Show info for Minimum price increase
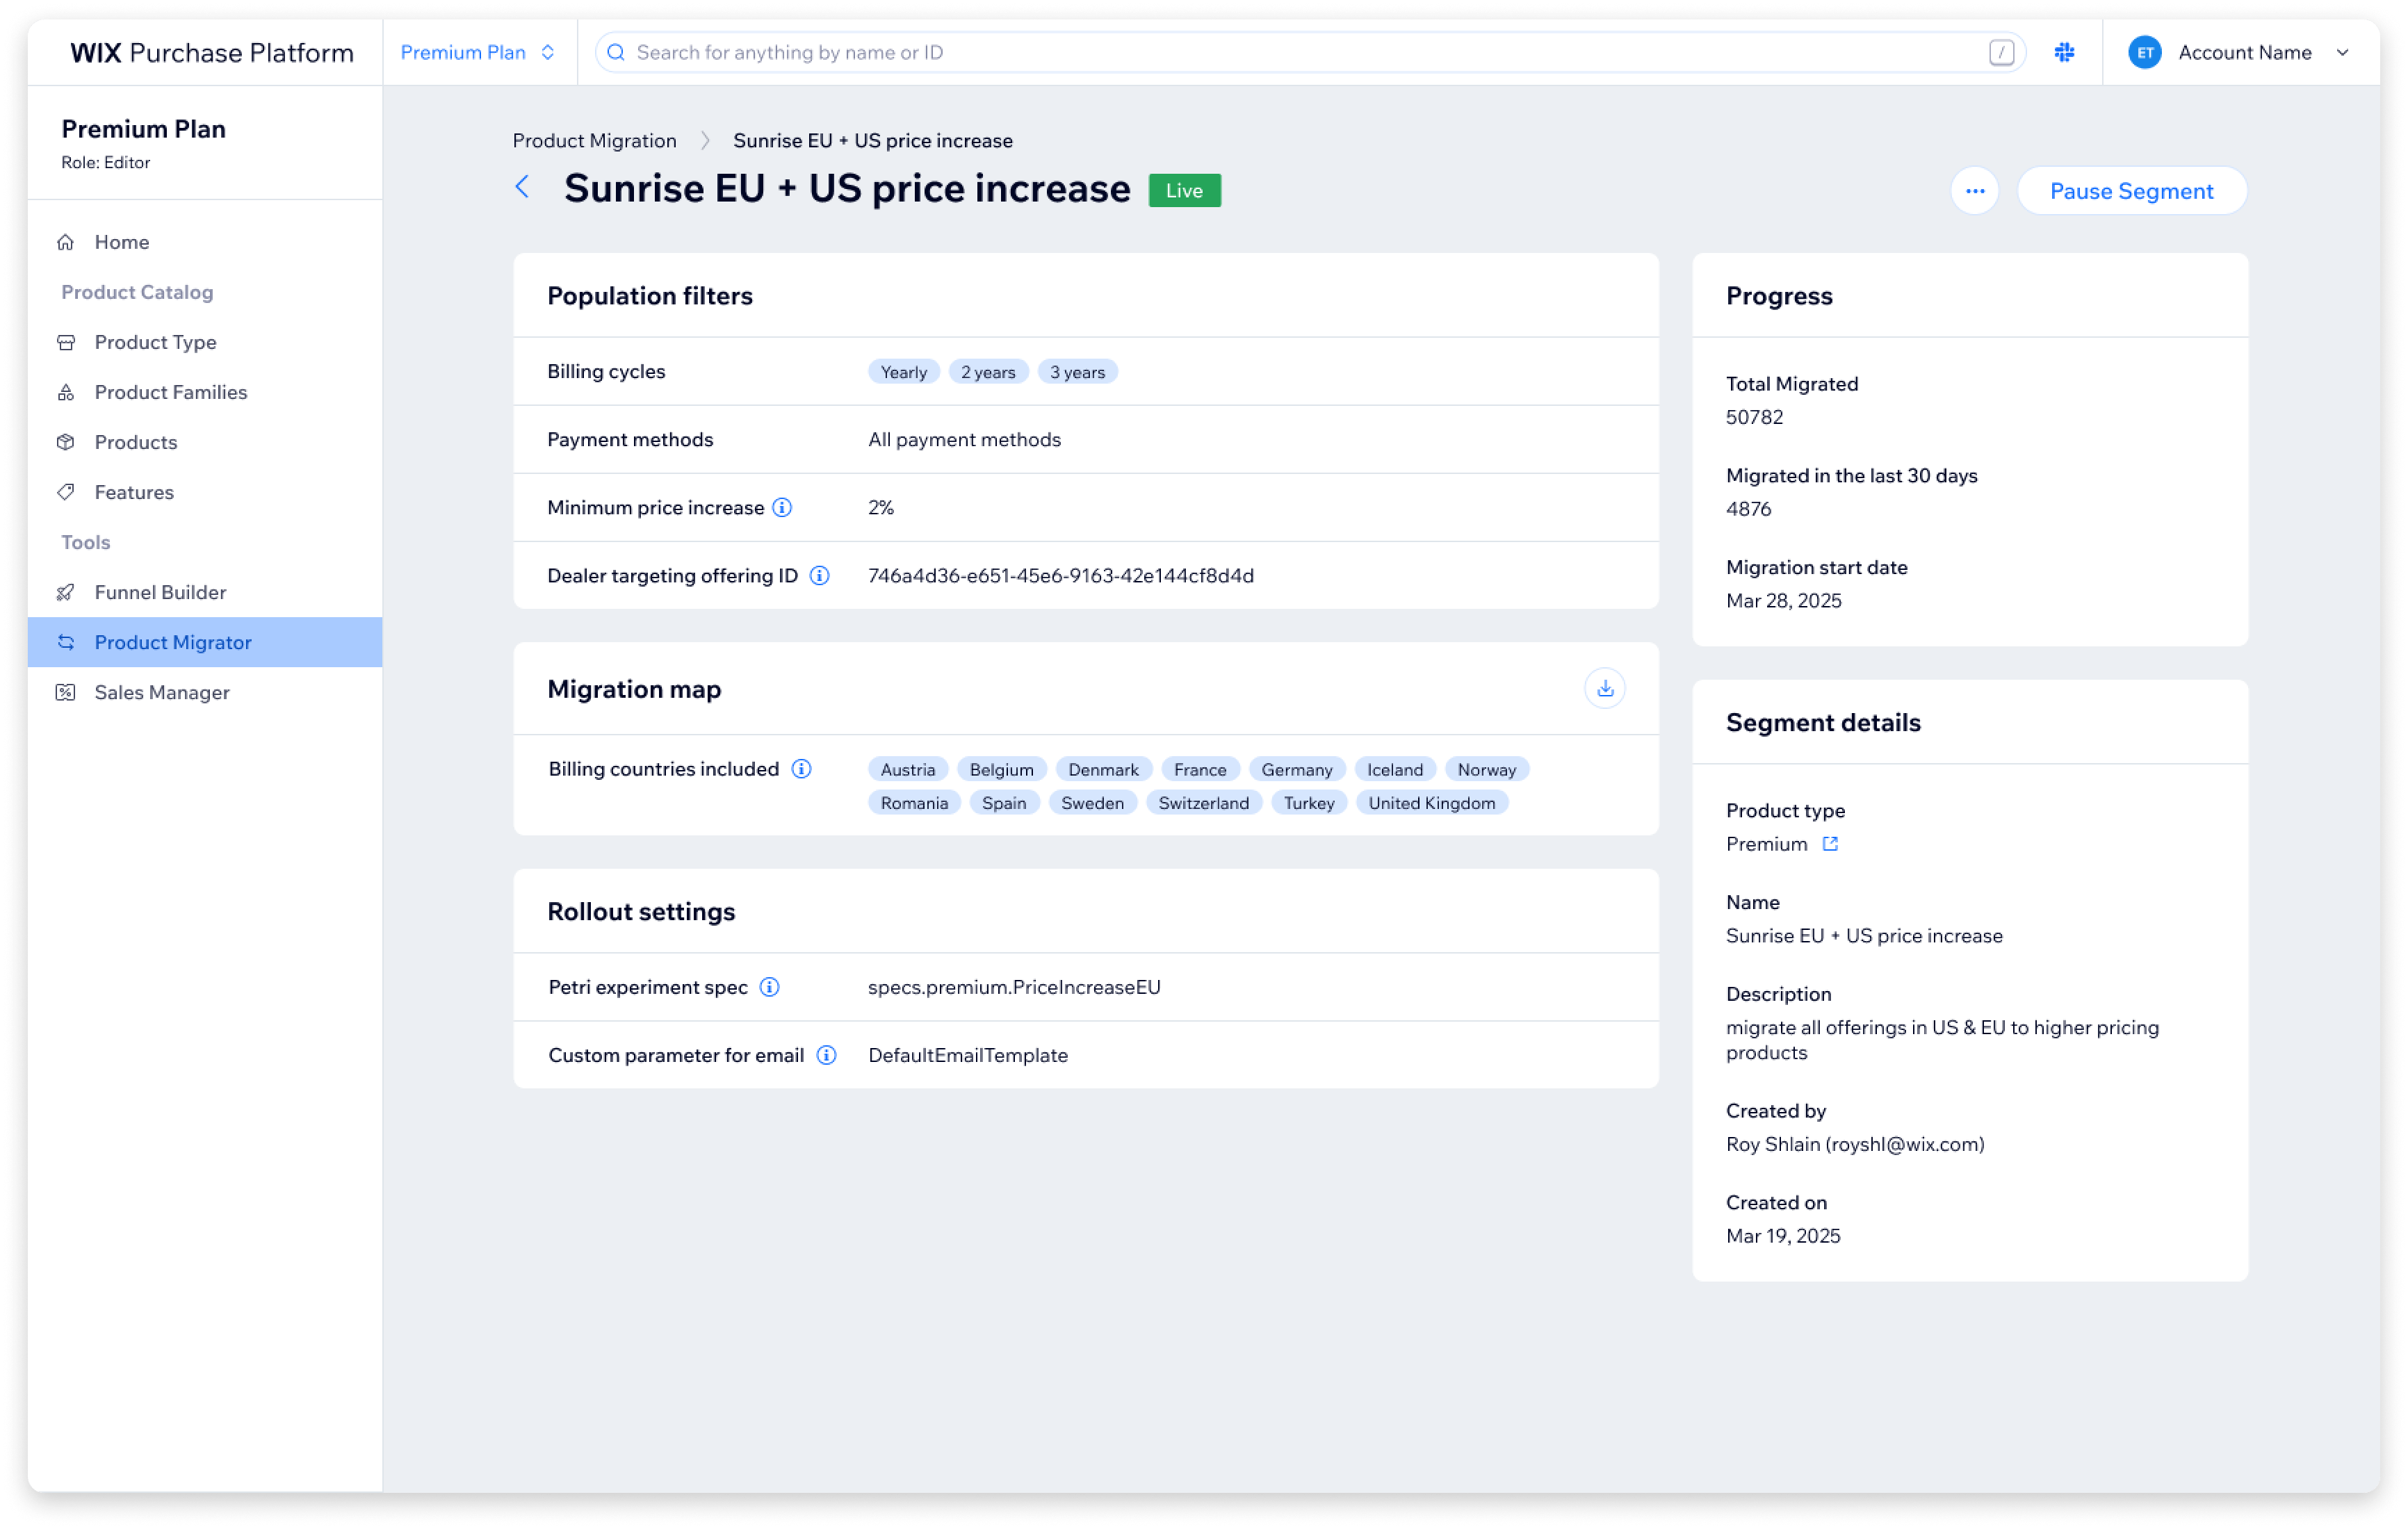The width and height of the screenshot is (2408, 1529). click(782, 507)
